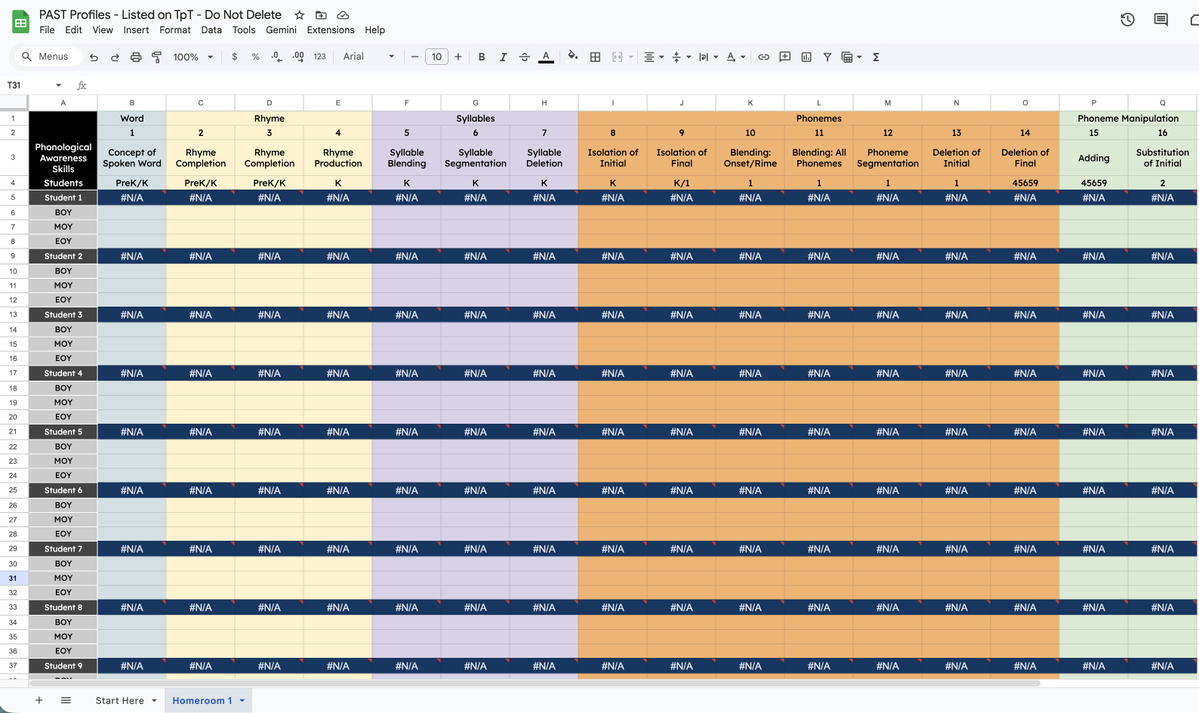Select Student 5 name cell
Image resolution: width=1199 pixels, height=713 pixels.
click(63, 431)
